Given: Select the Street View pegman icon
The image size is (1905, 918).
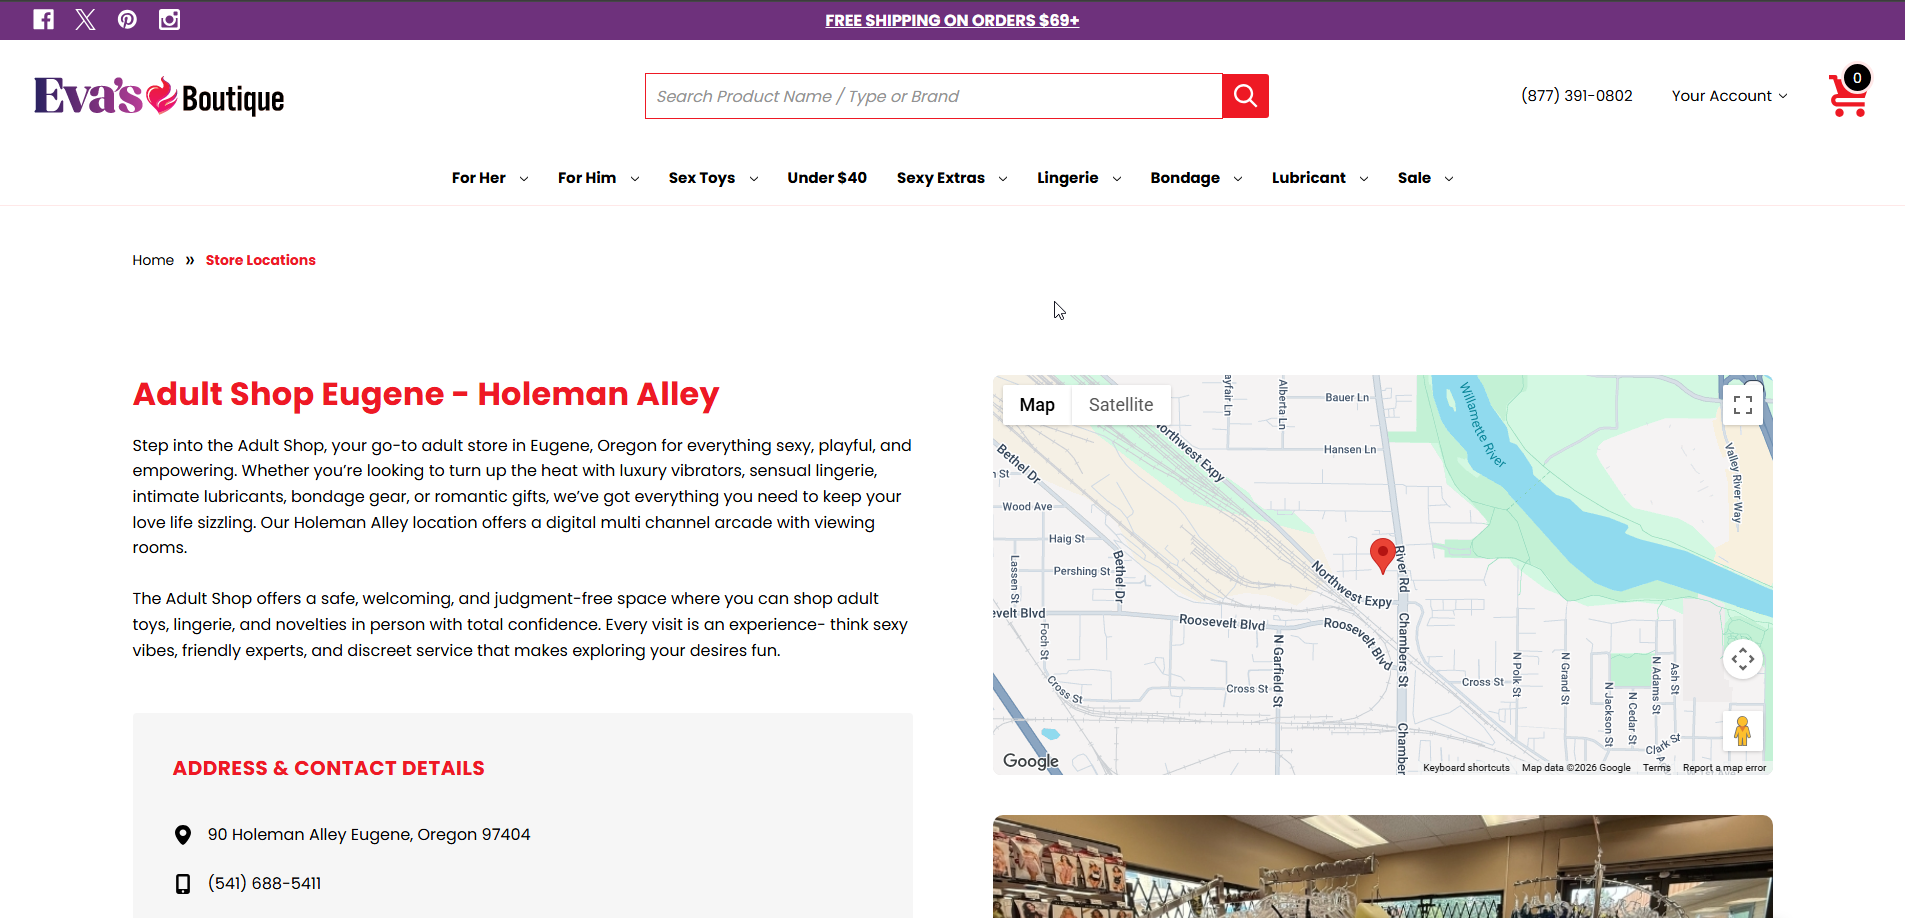Looking at the screenshot, I should pyautogui.click(x=1742, y=731).
